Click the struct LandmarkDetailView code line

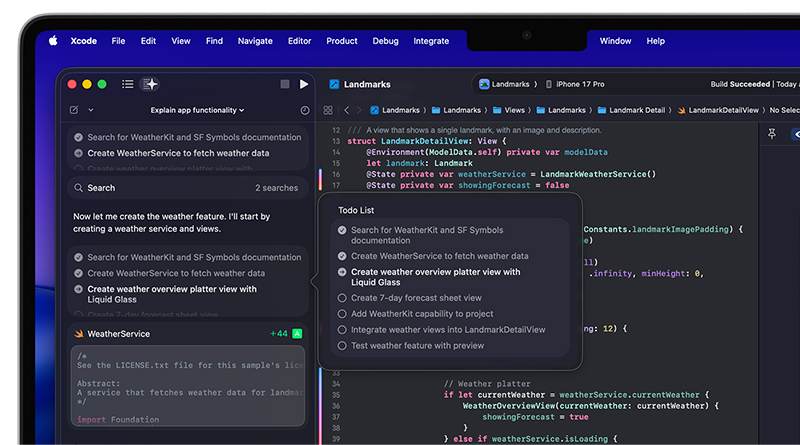coord(427,141)
